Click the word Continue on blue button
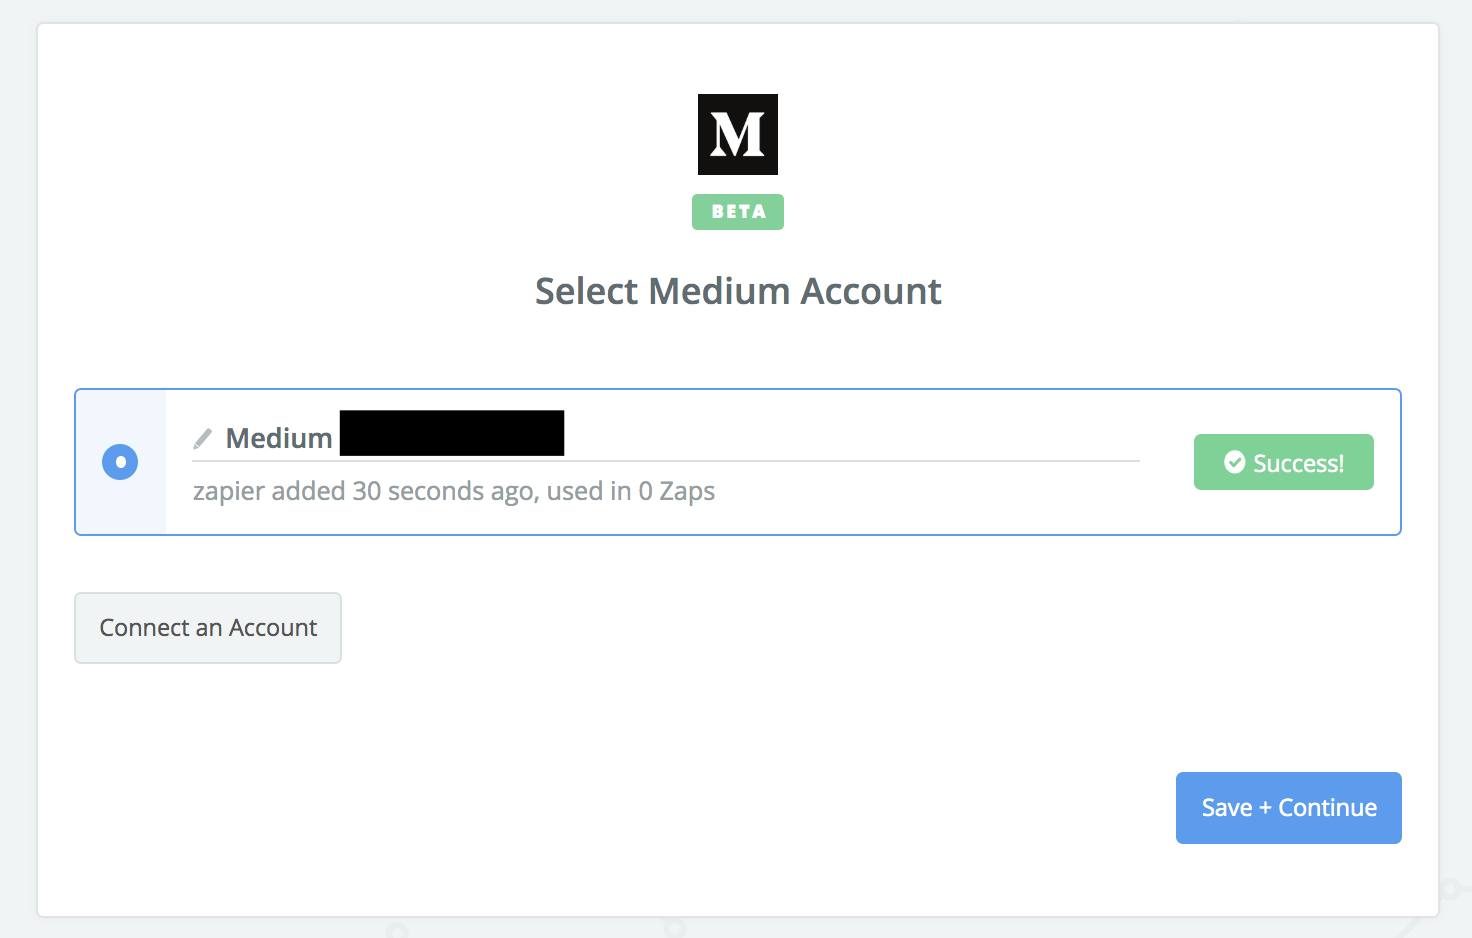Screen dimensions: 1472x938 pyautogui.click(x=1327, y=808)
